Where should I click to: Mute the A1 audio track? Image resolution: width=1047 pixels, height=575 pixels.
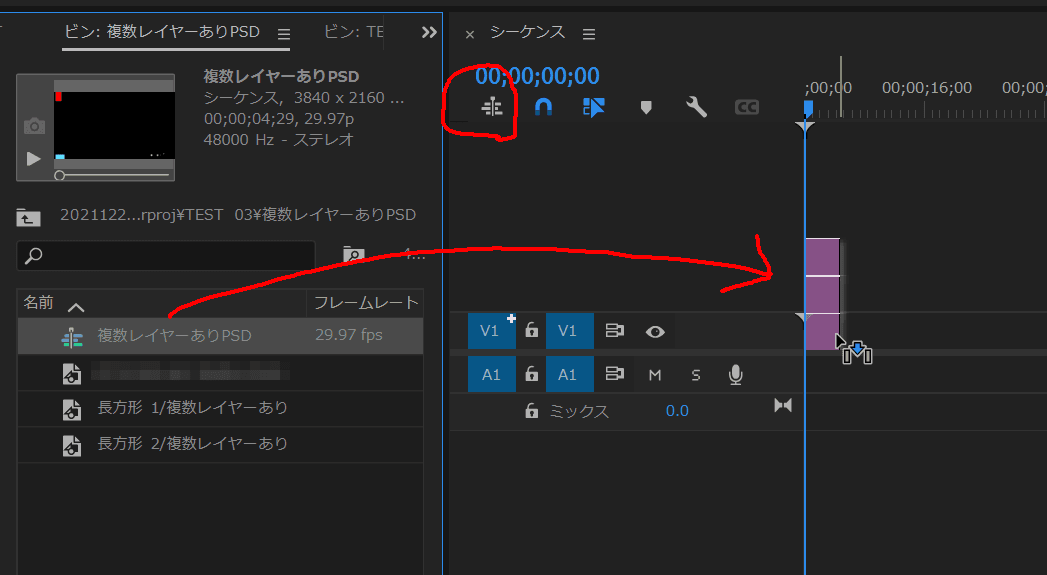point(655,375)
